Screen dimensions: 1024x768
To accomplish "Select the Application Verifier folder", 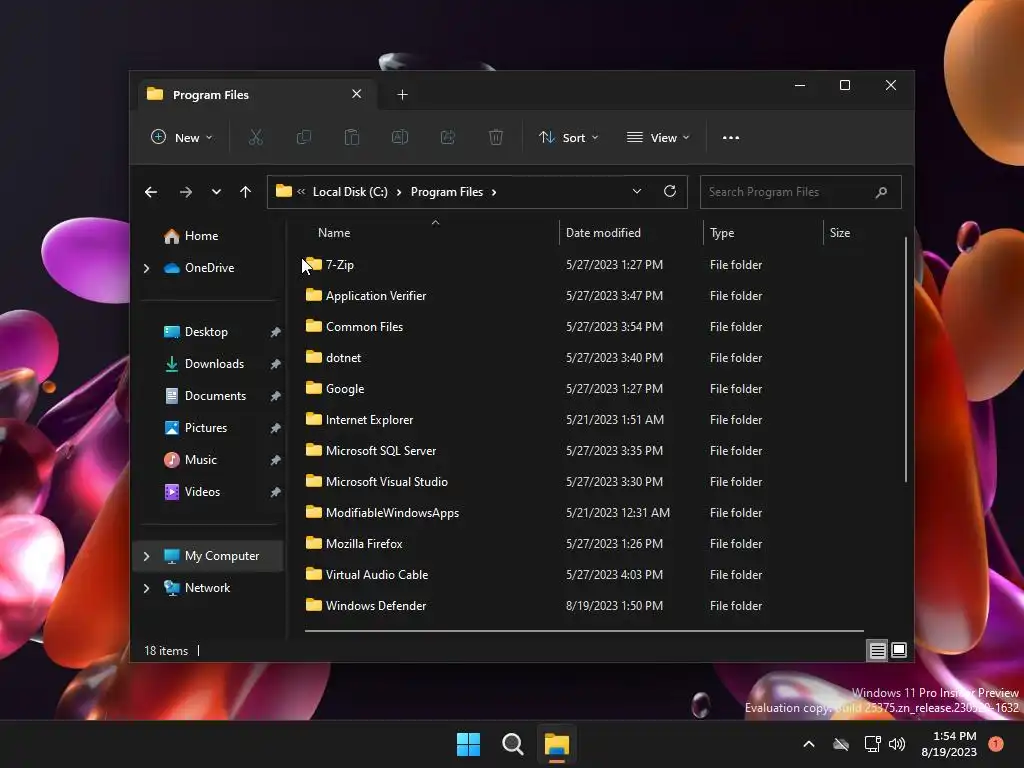I will point(584,296).
